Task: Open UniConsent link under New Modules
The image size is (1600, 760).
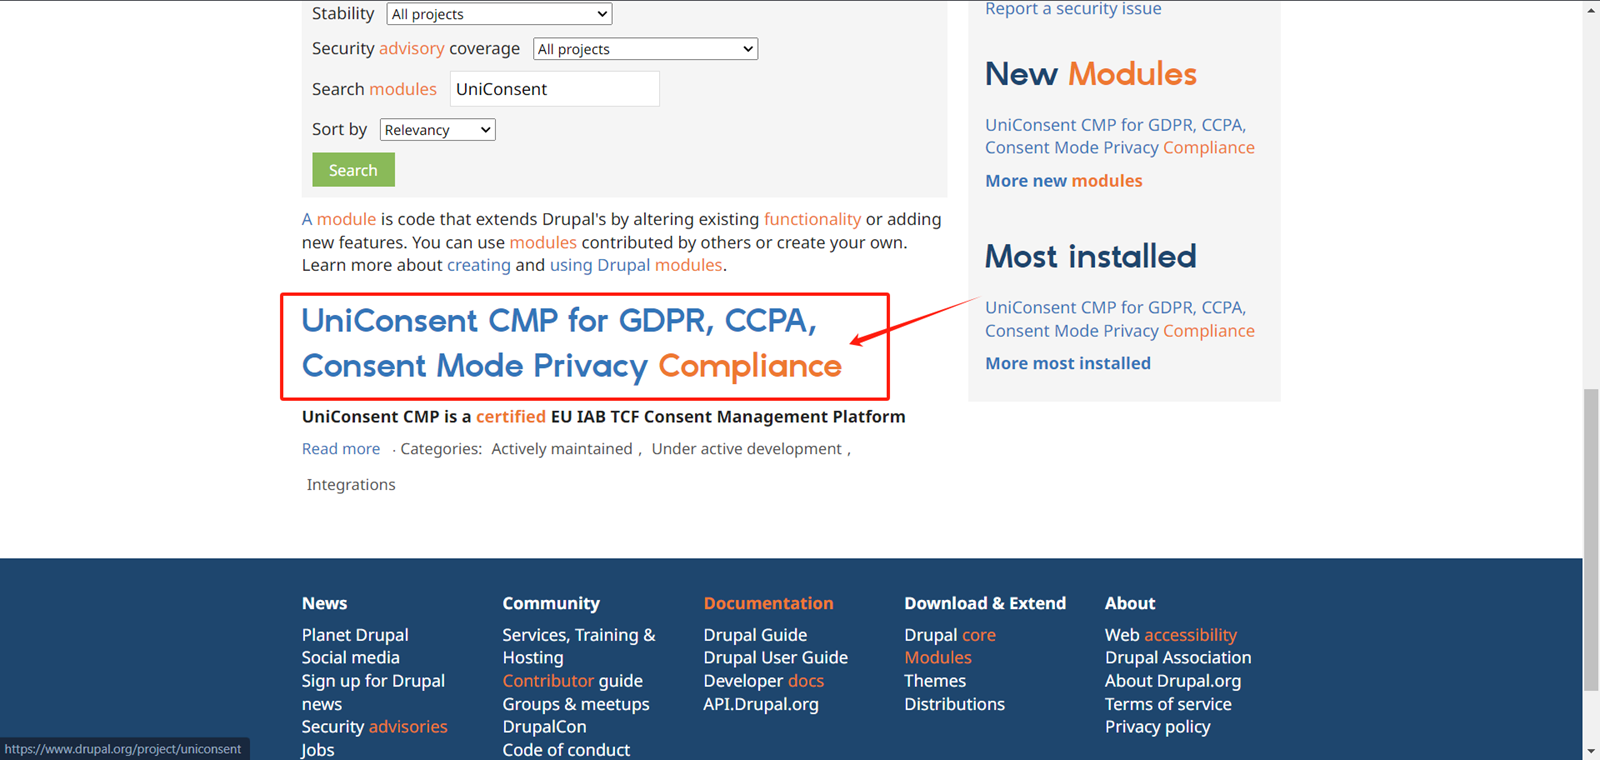Action: [x=1120, y=136]
